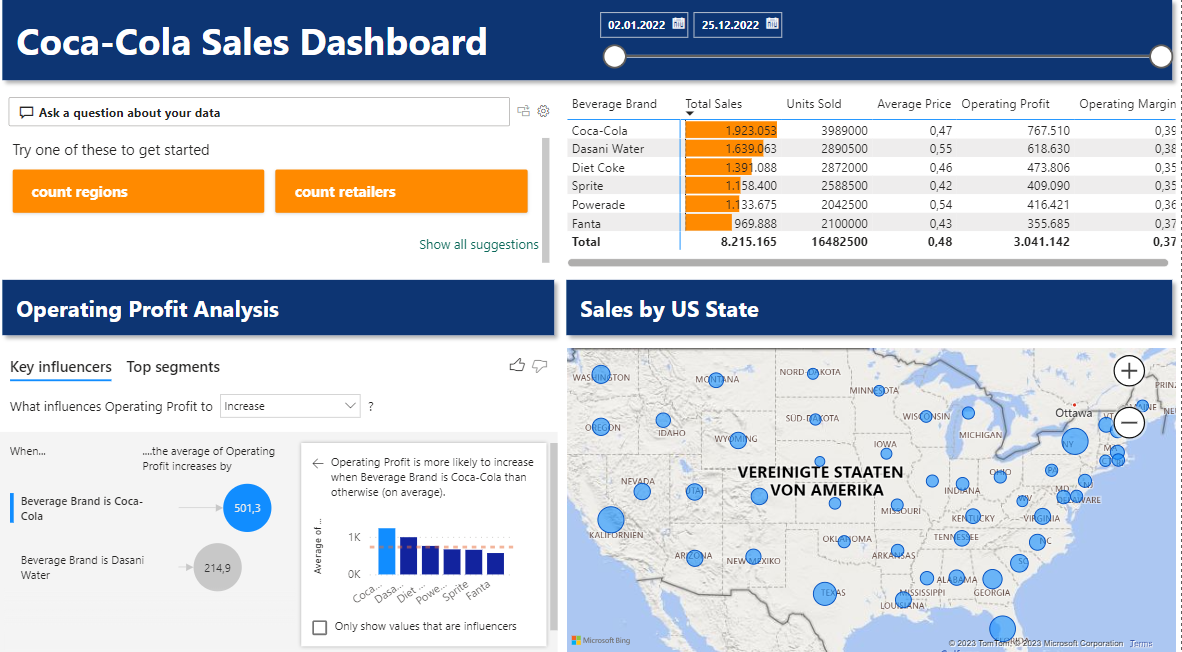Zoom in on the US map

(1129, 371)
